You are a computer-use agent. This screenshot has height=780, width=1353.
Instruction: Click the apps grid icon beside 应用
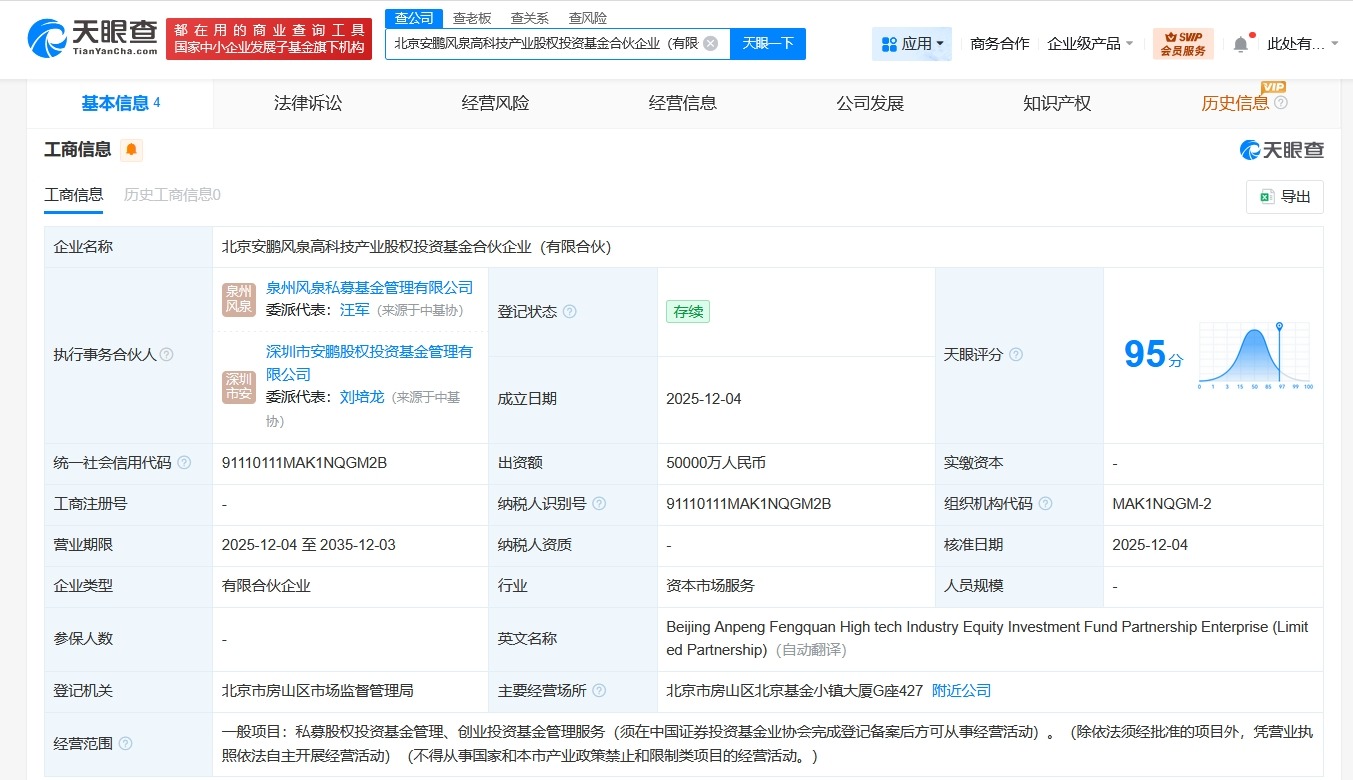(x=889, y=44)
